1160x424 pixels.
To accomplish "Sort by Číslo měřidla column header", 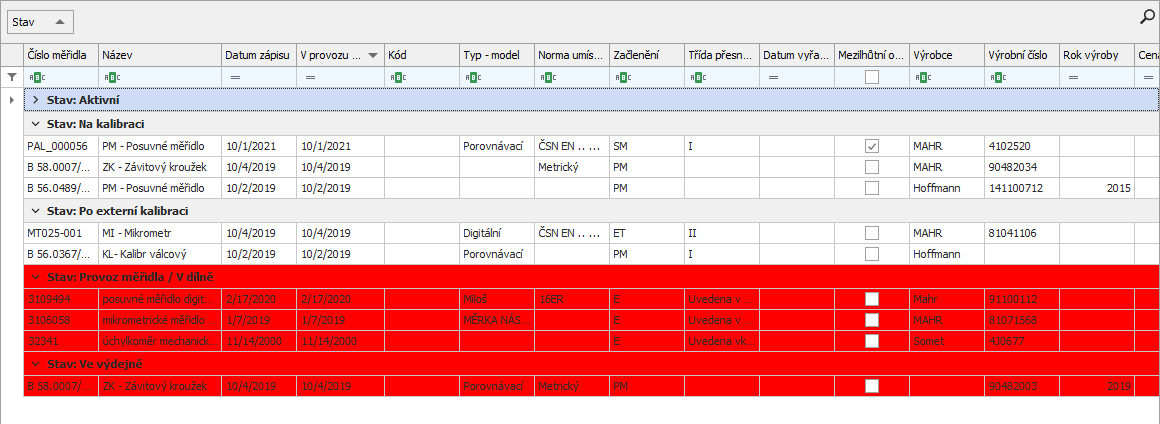I will tap(61, 55).
